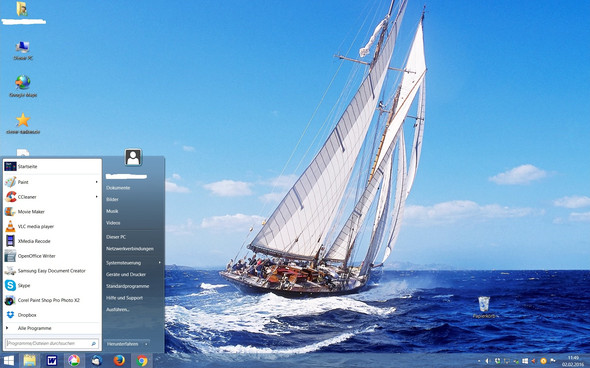Open Dokumente in the start menu
Image resolution: width=590 pixels, height=368 pixels.
(x=118, y=188)
